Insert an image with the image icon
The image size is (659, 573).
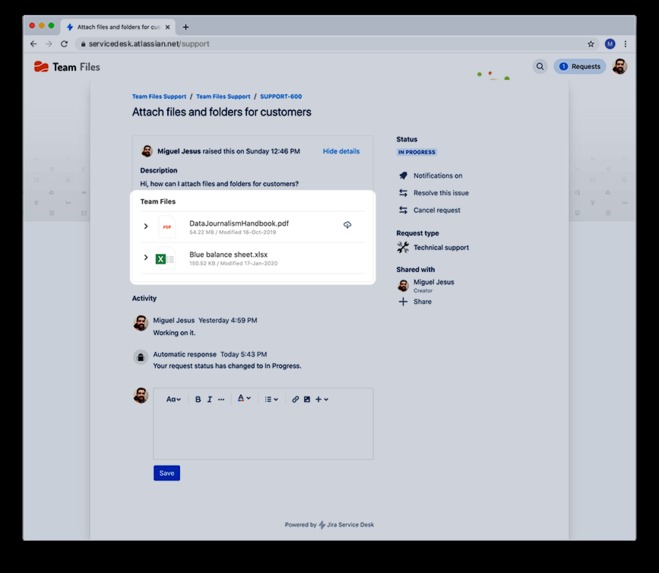pos(307,399)
